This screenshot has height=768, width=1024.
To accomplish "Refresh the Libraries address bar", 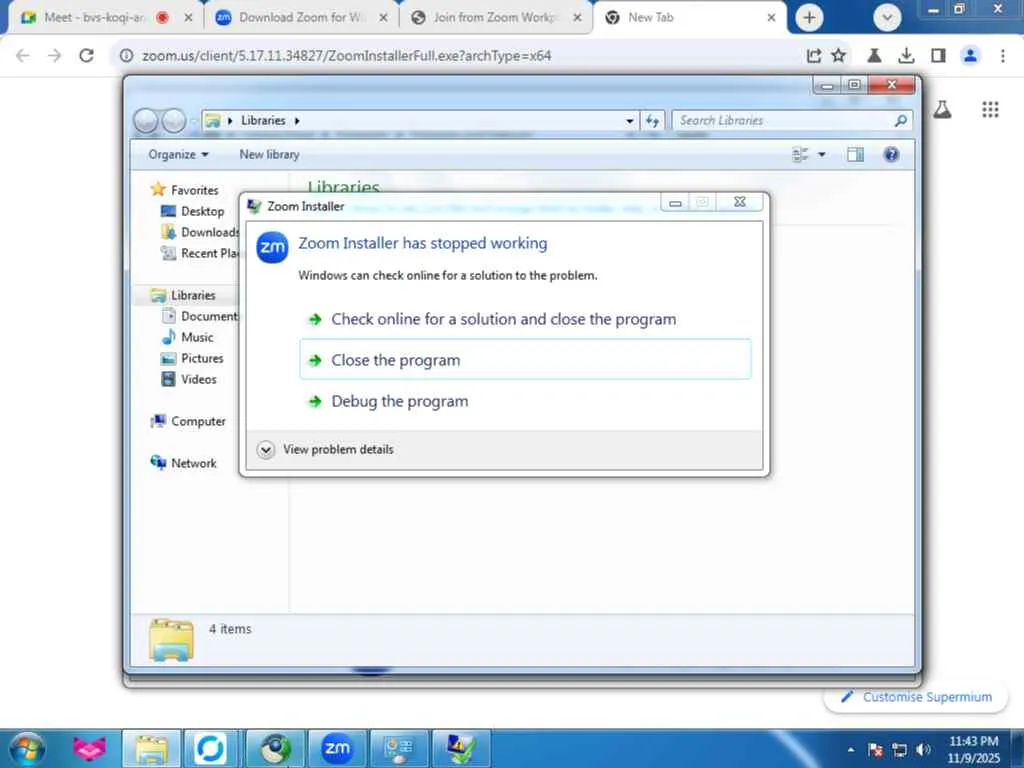I will pos(652,120).
